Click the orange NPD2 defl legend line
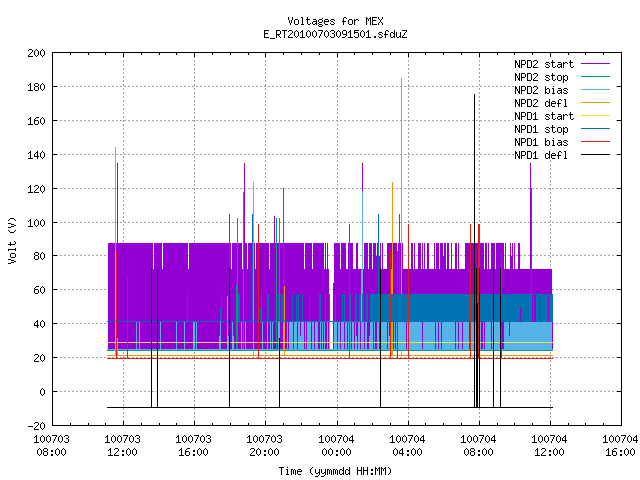 pyautogui.click(x=596, y=103)
